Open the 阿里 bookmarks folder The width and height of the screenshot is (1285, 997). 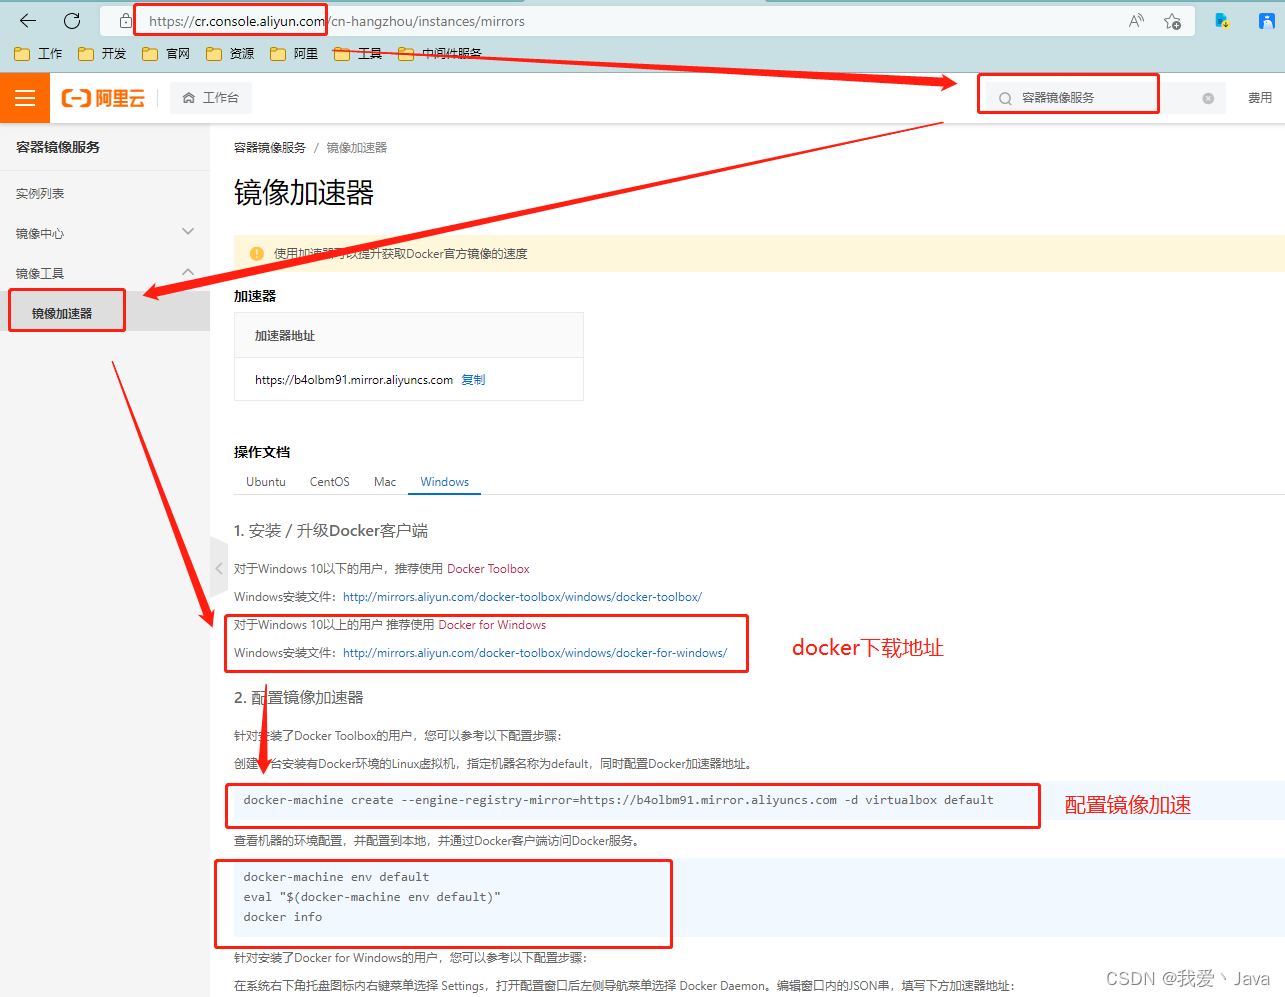tap(294, 54)
